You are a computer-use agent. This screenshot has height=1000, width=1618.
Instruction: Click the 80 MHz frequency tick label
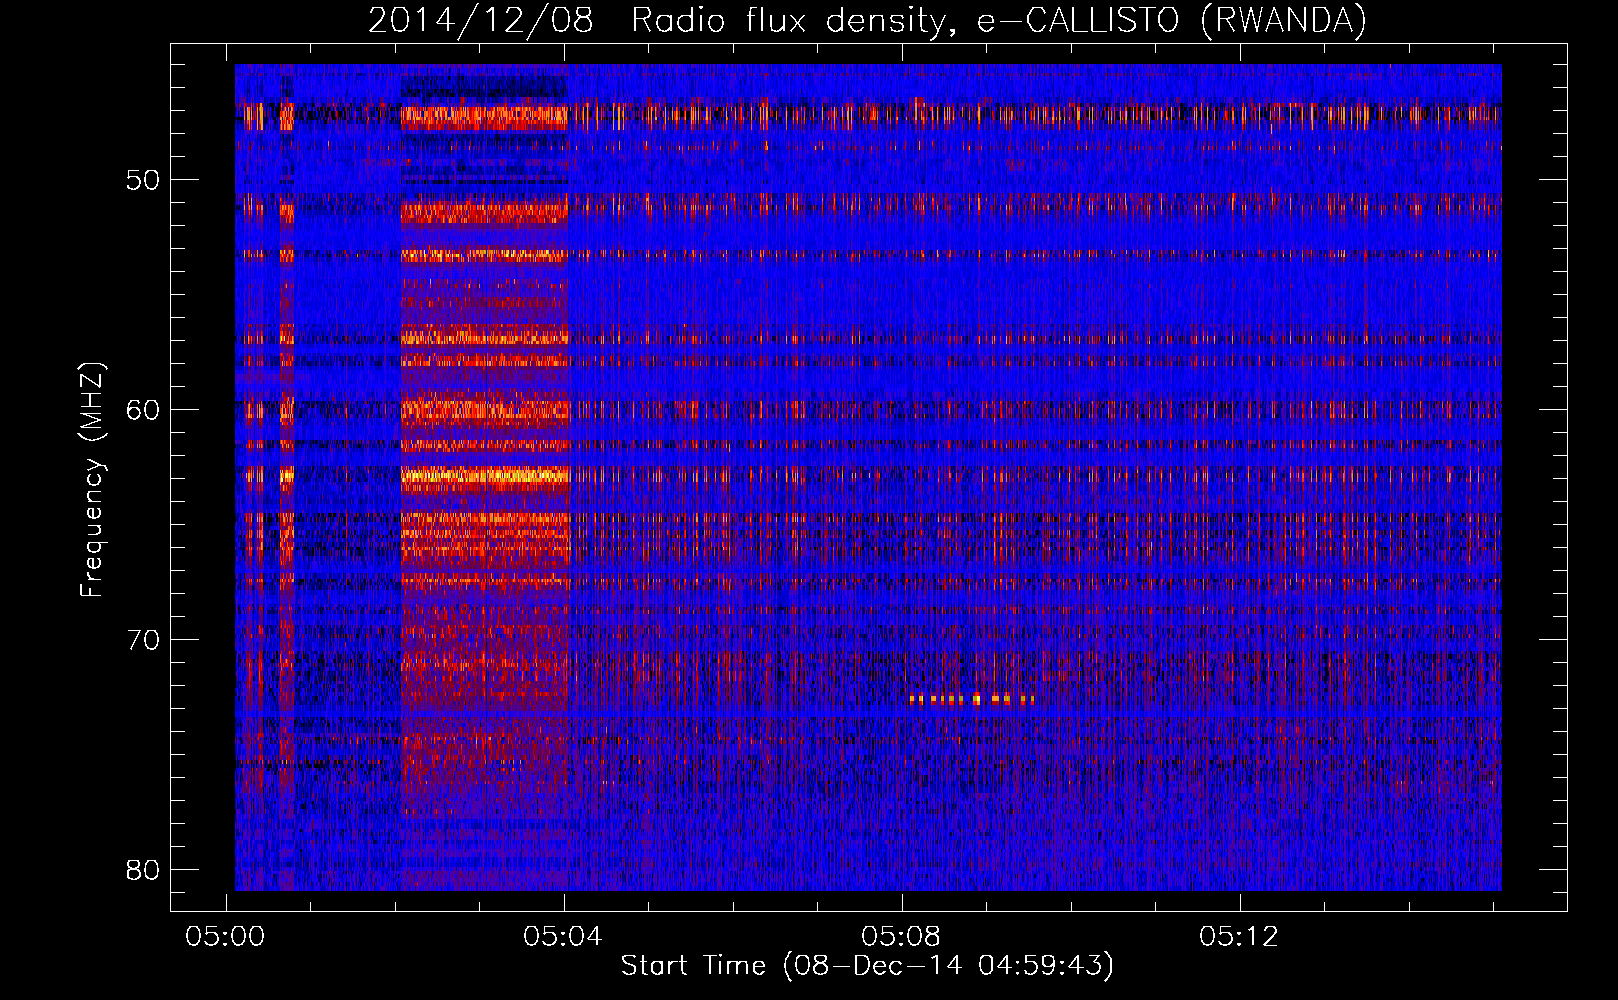[143, 870]
